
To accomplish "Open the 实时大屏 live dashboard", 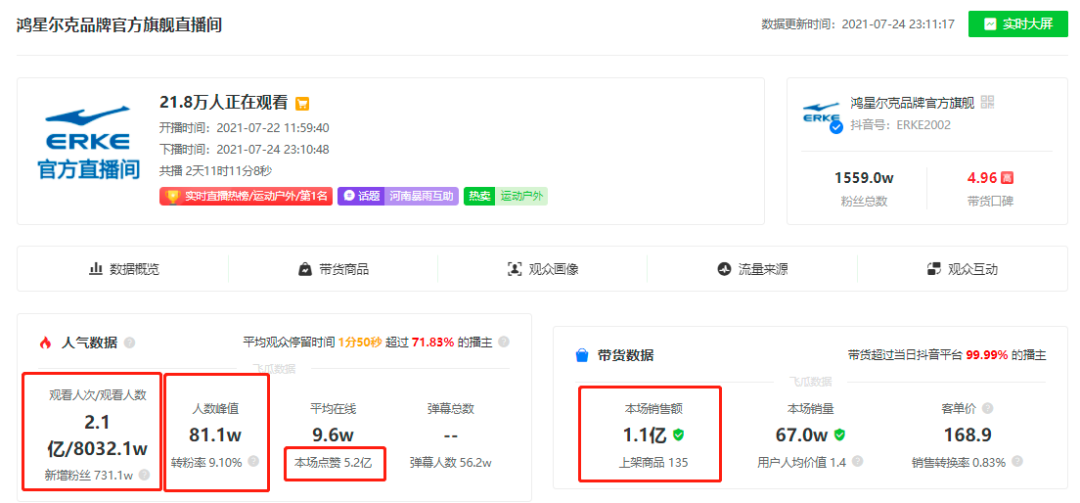I will click(x=1017, y=24).
